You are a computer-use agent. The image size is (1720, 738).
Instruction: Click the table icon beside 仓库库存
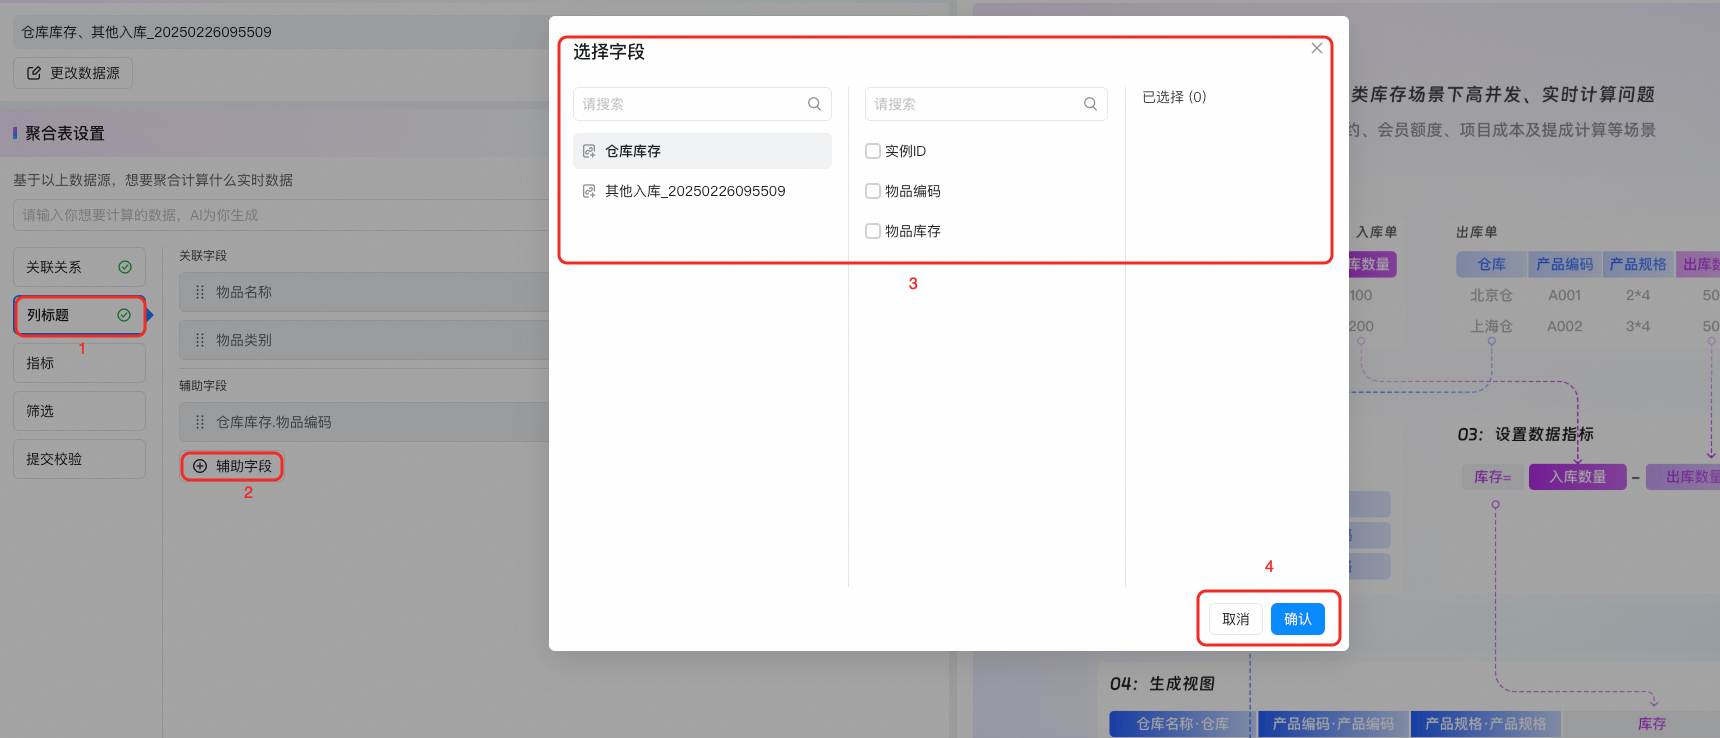[589, 151]
